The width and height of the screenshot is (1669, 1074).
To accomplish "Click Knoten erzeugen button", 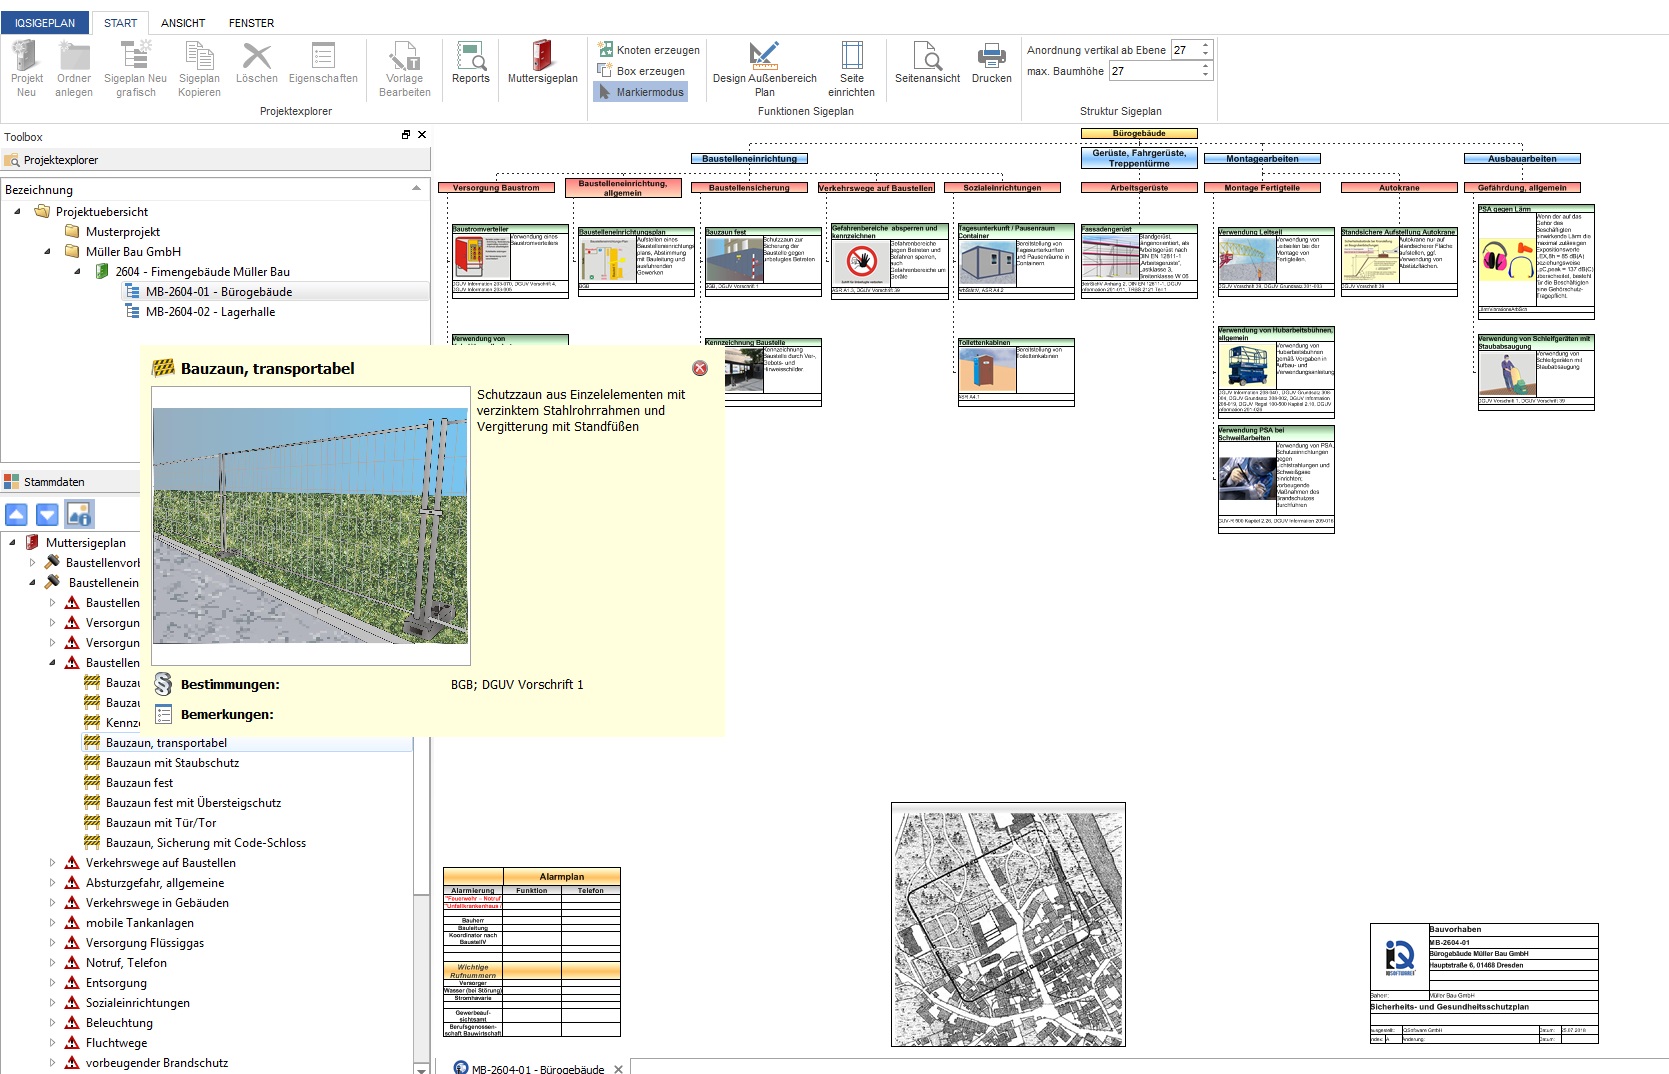I will click(x=648, y=50).
